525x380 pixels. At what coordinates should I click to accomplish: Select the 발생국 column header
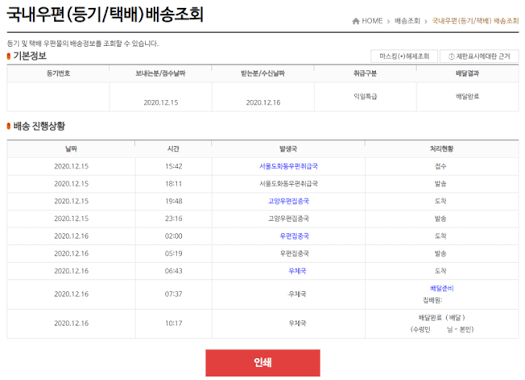pyautogui.click(x=288, y=149)
